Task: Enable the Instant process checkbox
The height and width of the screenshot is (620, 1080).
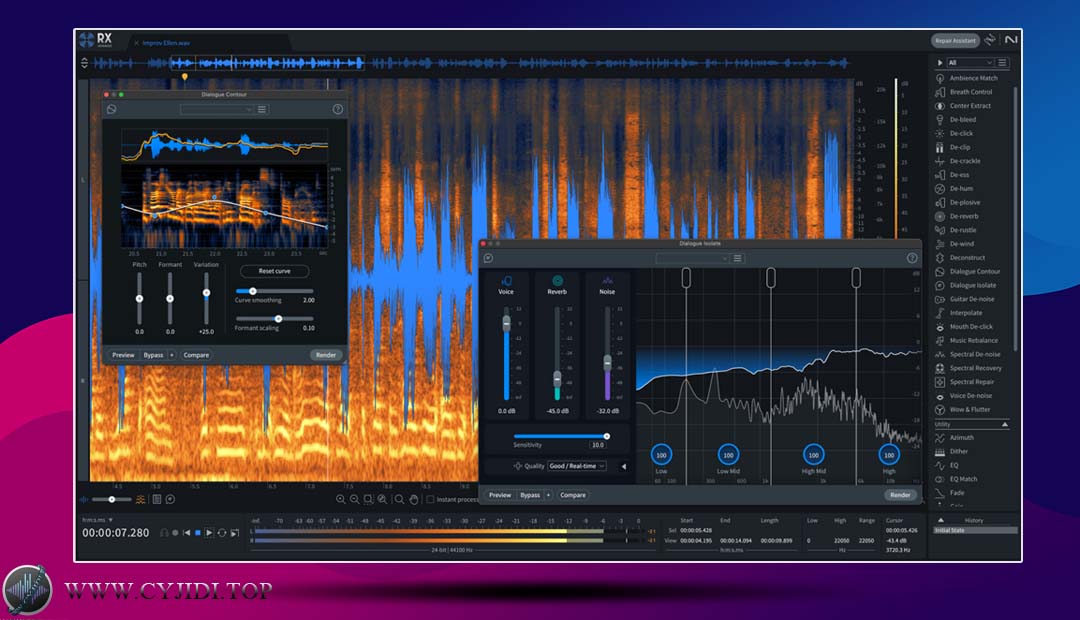Action: click(430, 499)
